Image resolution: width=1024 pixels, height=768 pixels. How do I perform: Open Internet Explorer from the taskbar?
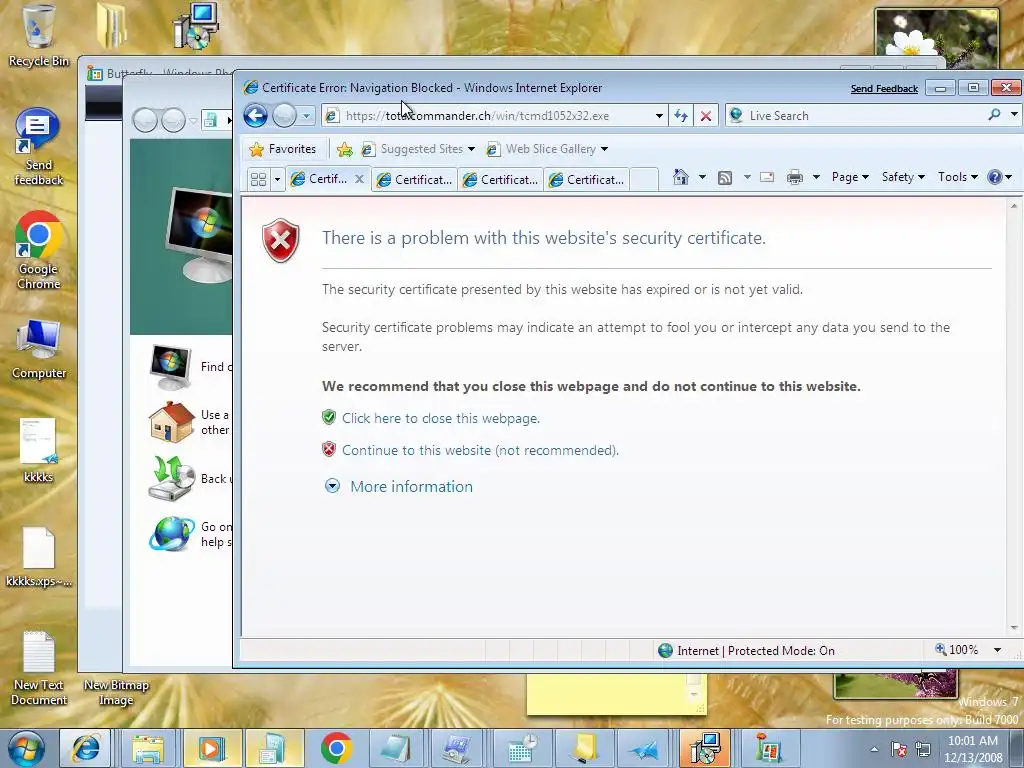point(86,748)
